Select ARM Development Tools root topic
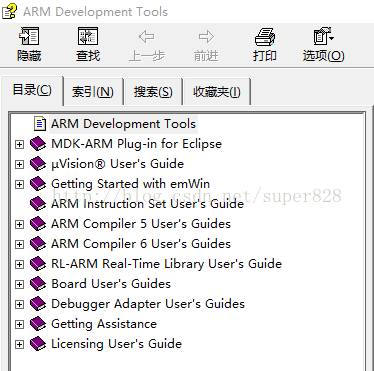The image size is (374, 371). click(123, 124)
